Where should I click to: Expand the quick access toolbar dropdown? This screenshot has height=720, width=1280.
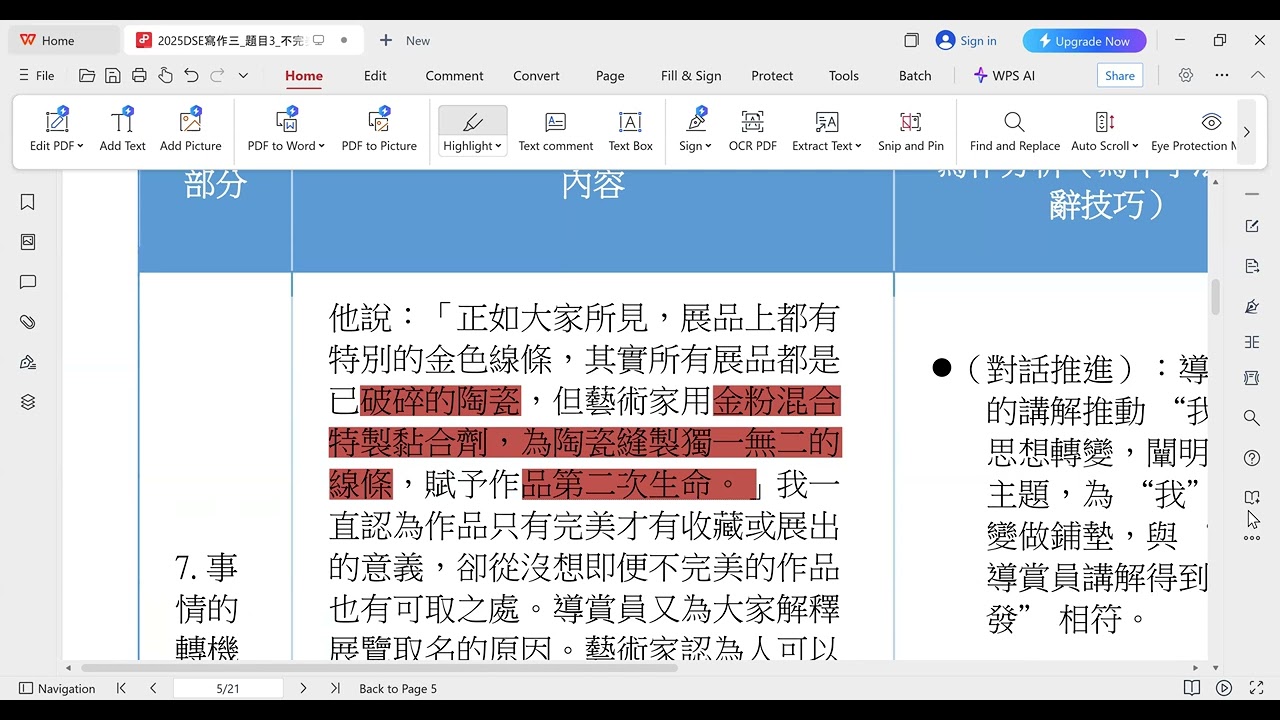click(243, 76)
